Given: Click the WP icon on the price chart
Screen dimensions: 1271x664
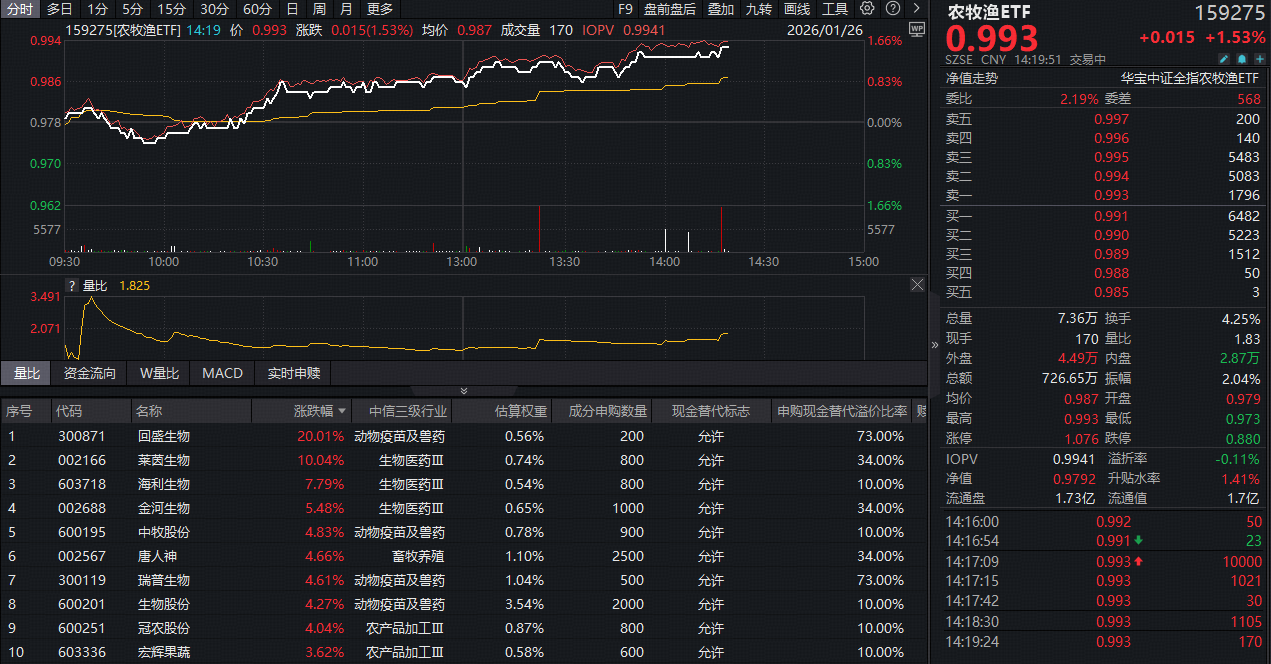Looking at the screenshot, I should click(x=917, y=31).
